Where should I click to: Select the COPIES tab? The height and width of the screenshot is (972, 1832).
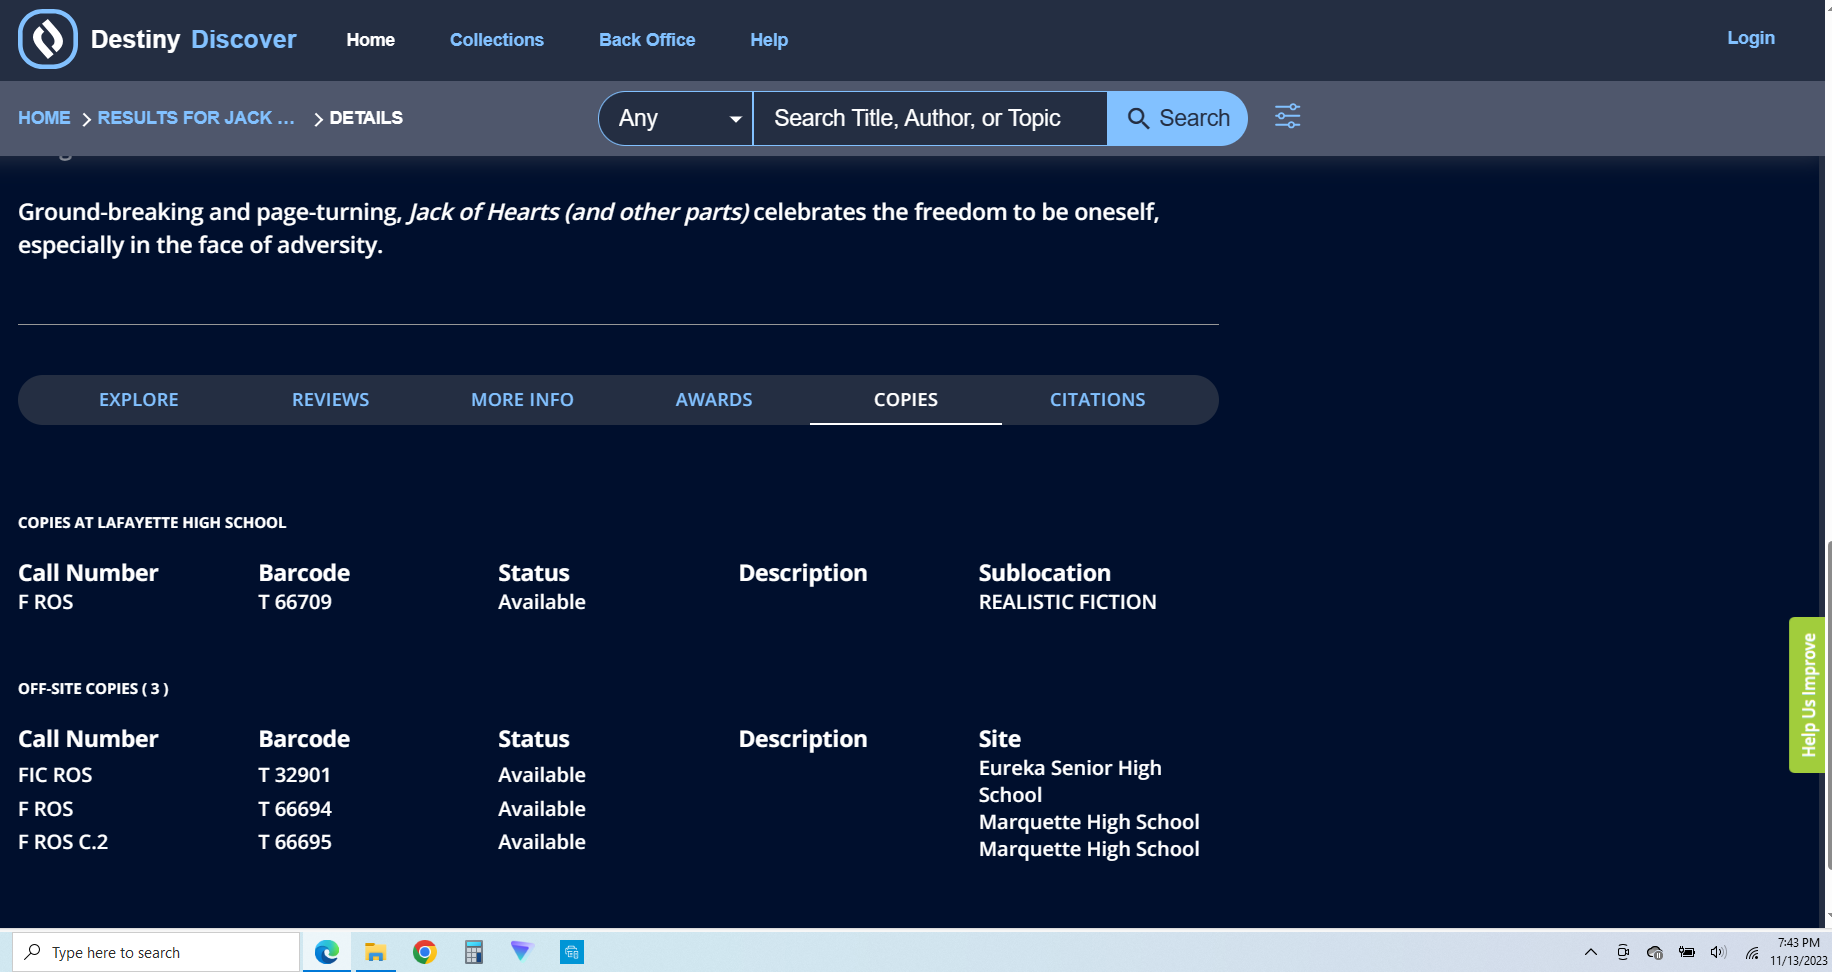point(906,400)
